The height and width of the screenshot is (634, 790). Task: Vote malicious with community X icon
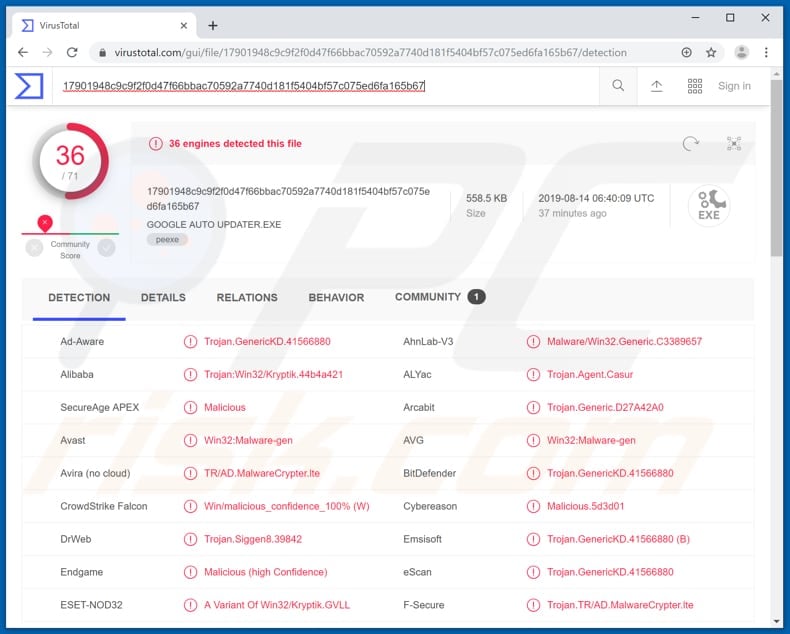tap(34, 247)
